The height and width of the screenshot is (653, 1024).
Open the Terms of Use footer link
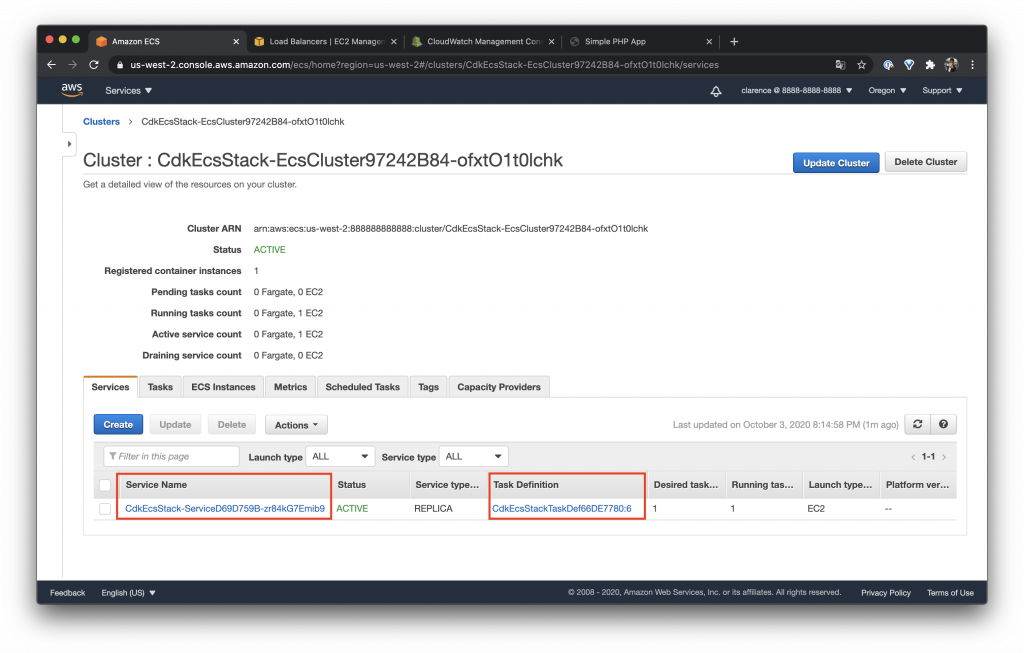[x=950, y=593]
